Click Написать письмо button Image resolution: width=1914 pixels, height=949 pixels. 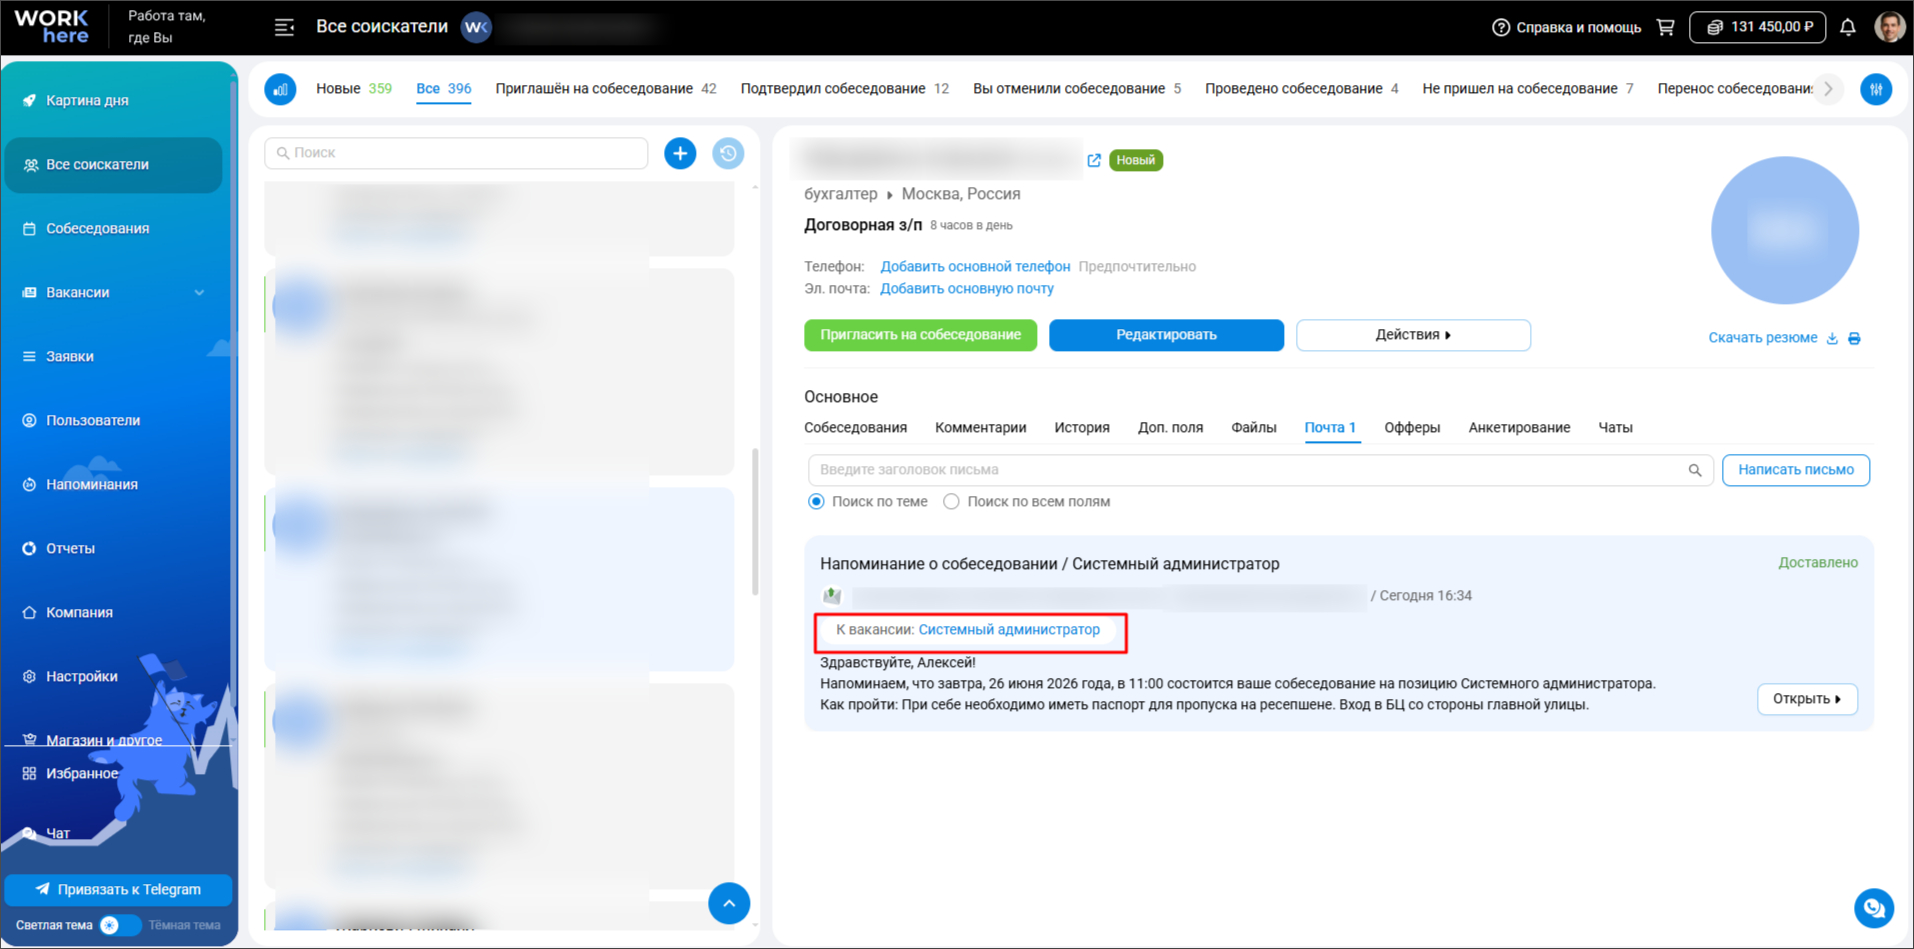(1796, 470)
